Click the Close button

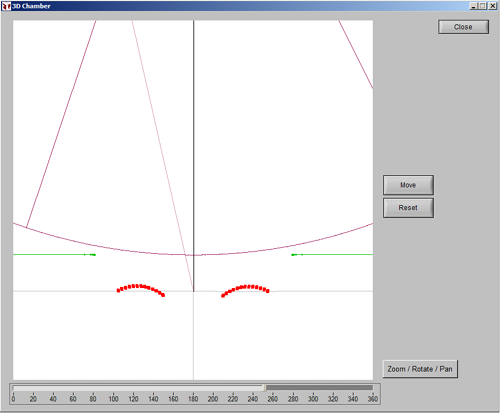(463, 27)
